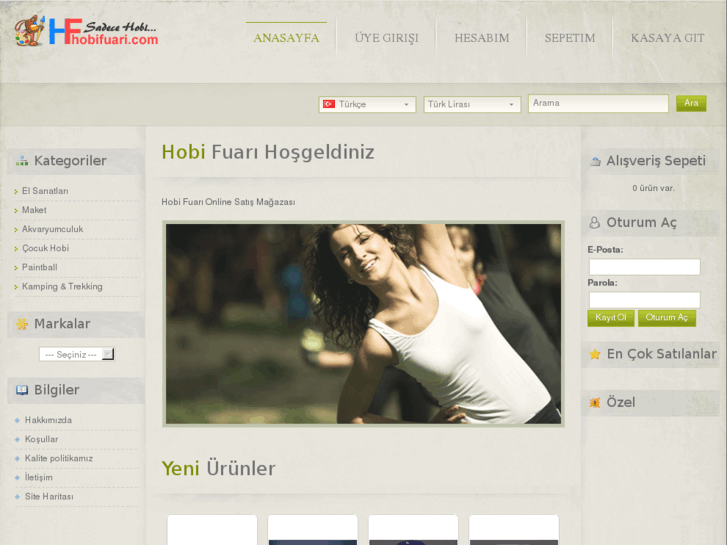Image resolution: width=727 pixels, height=545 pixels.
Task: Click the Kayıt Ol button
Action: (x=611, y=318)
